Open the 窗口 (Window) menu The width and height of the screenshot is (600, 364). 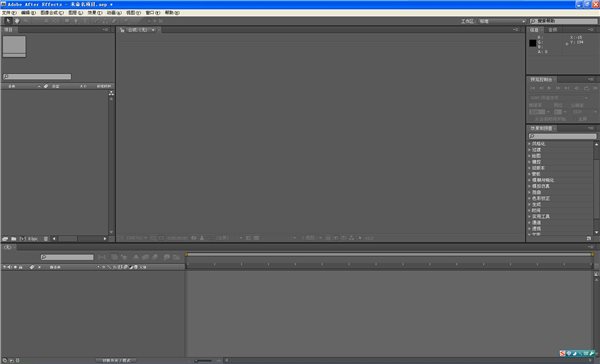point(153,13)
